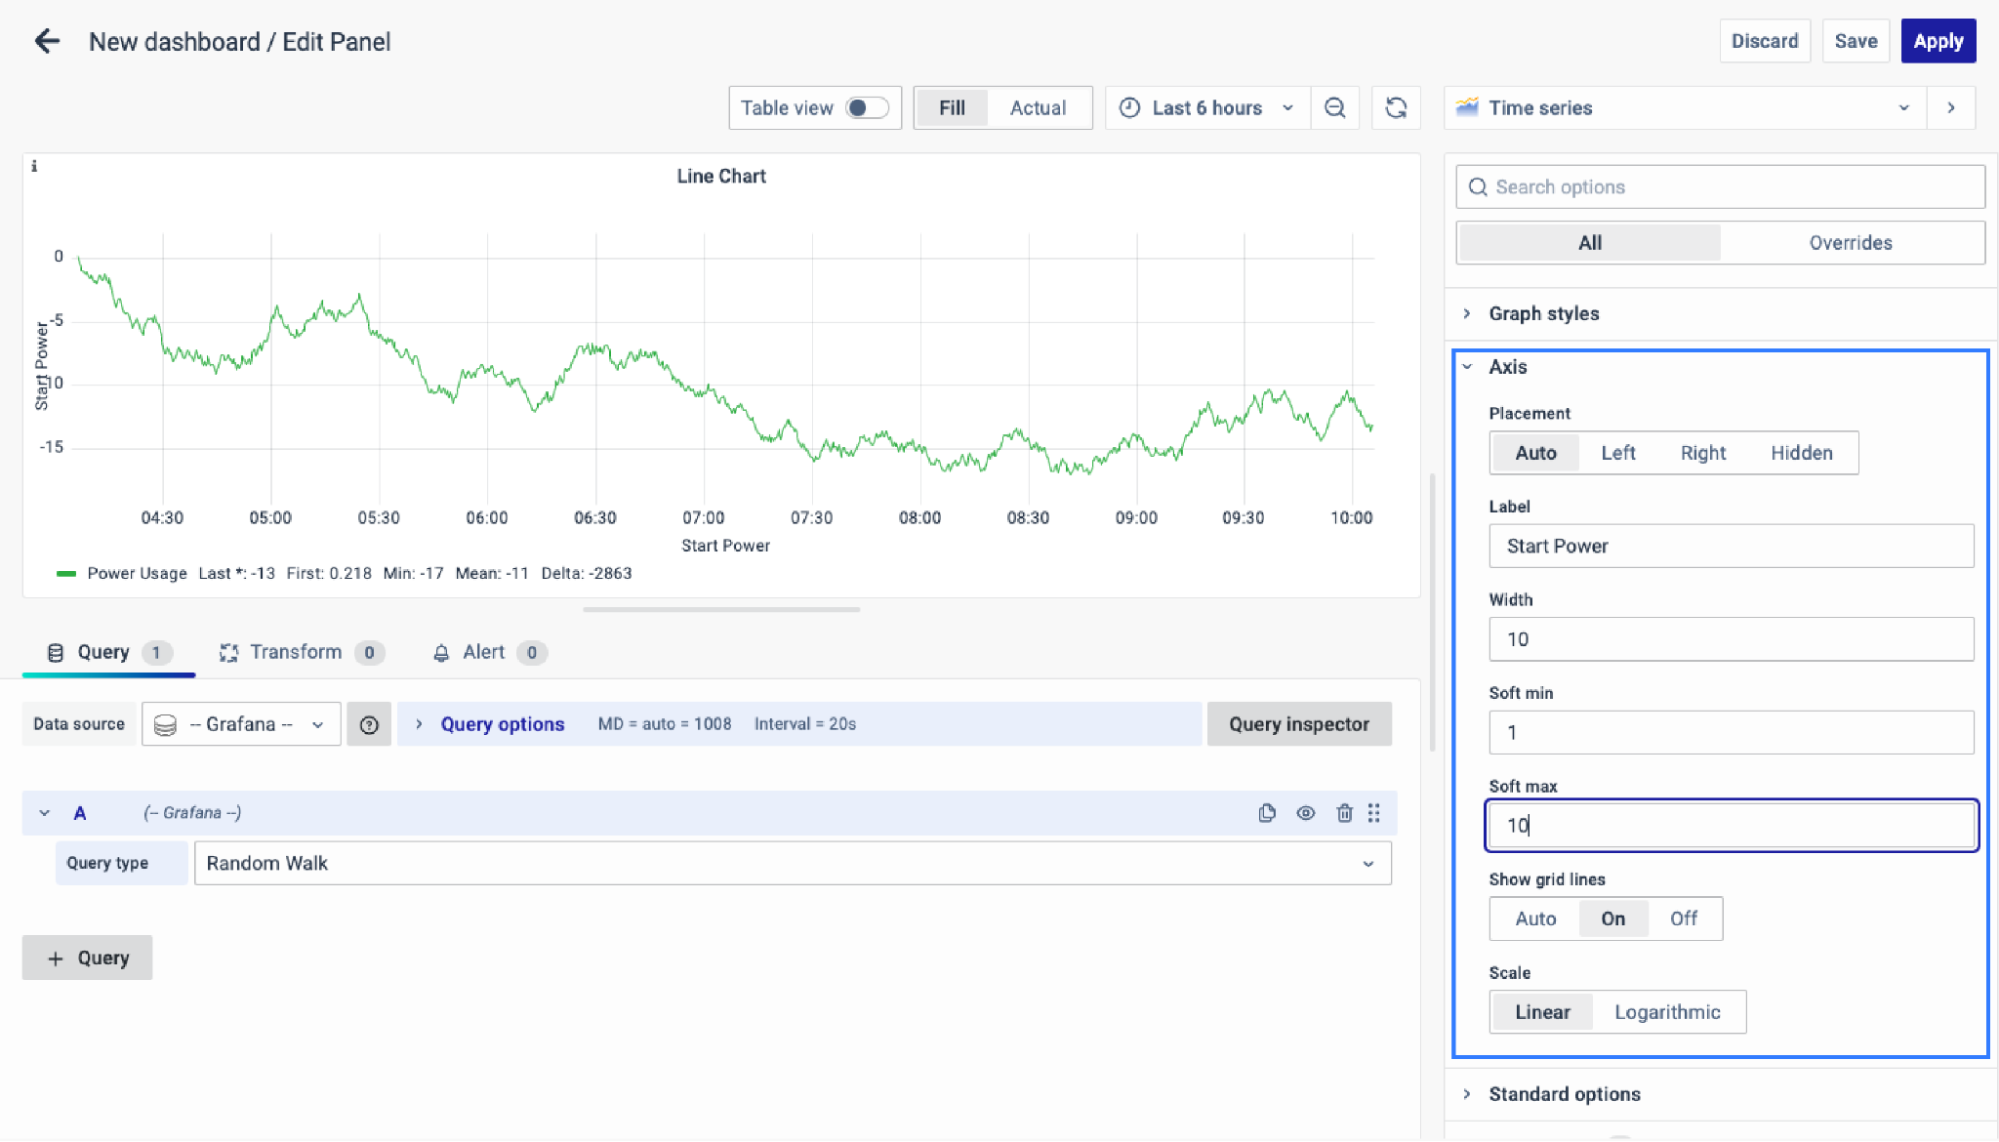This screenshot has height=1142, width=1999.
Task: Click the refresh dashboard icon
Action: (x=1396, y=108)
